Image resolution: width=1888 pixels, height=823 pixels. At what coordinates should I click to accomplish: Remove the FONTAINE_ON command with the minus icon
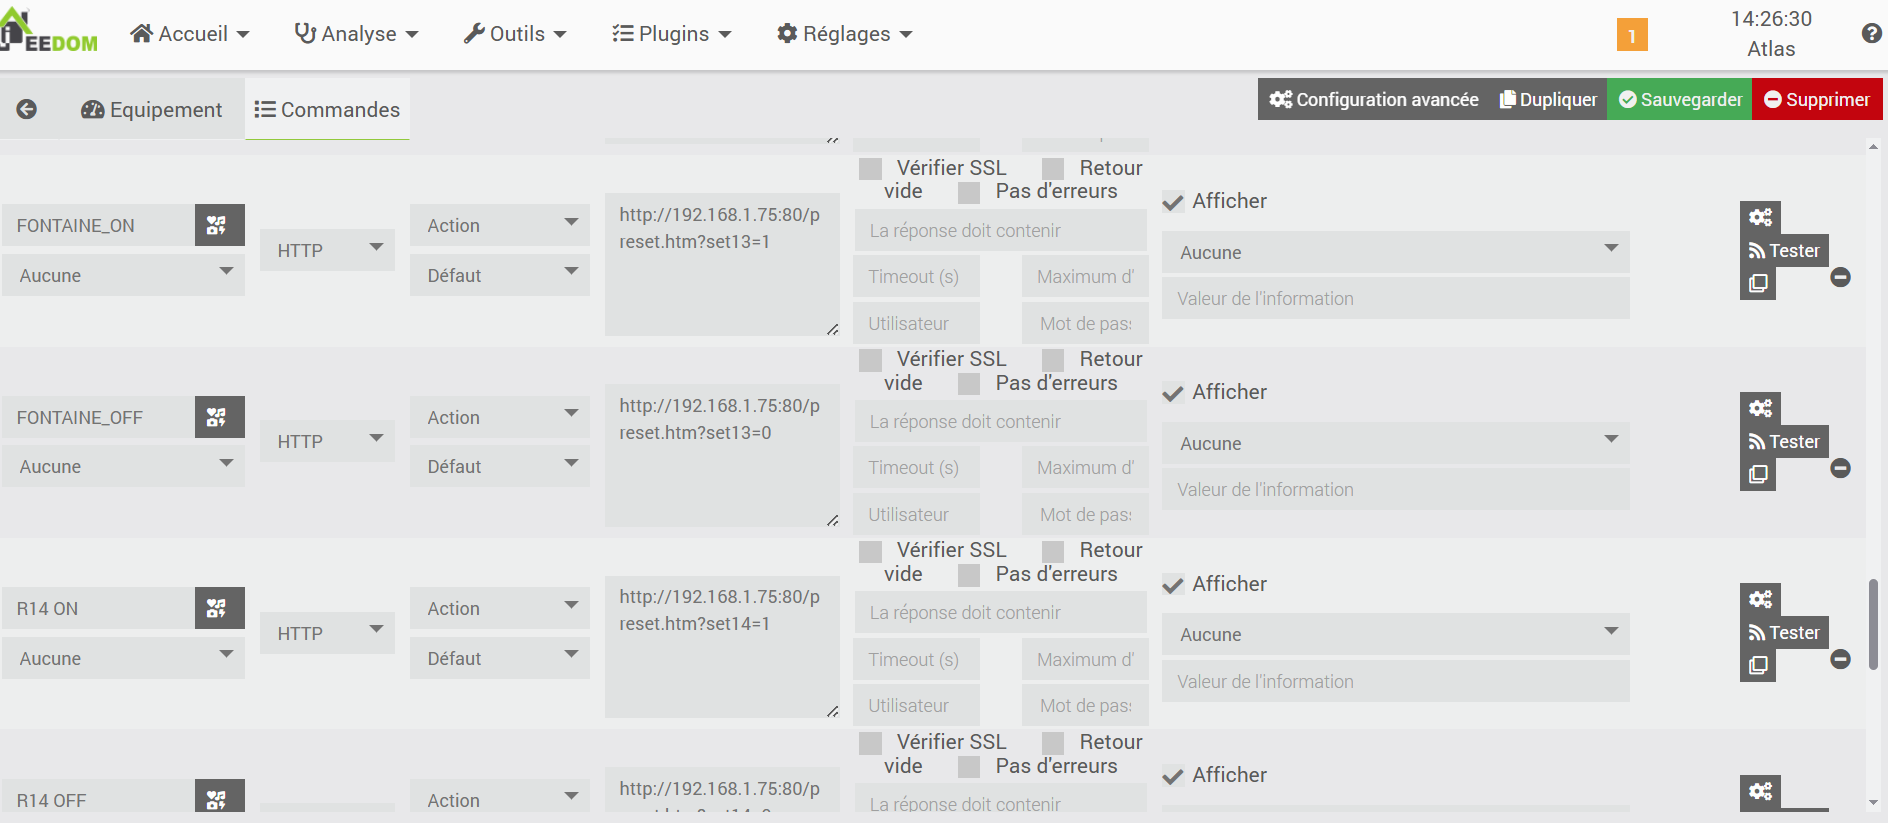tap(1840, 277)
